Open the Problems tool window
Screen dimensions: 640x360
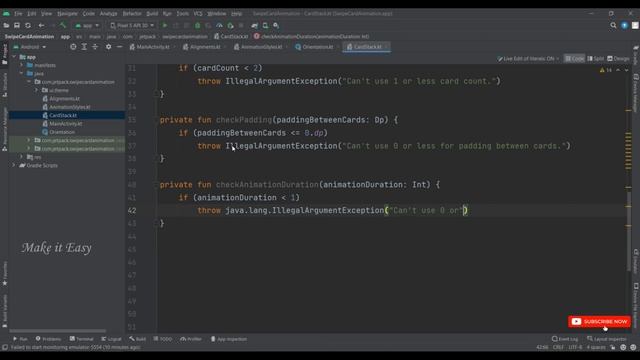[x=48, y=339]
